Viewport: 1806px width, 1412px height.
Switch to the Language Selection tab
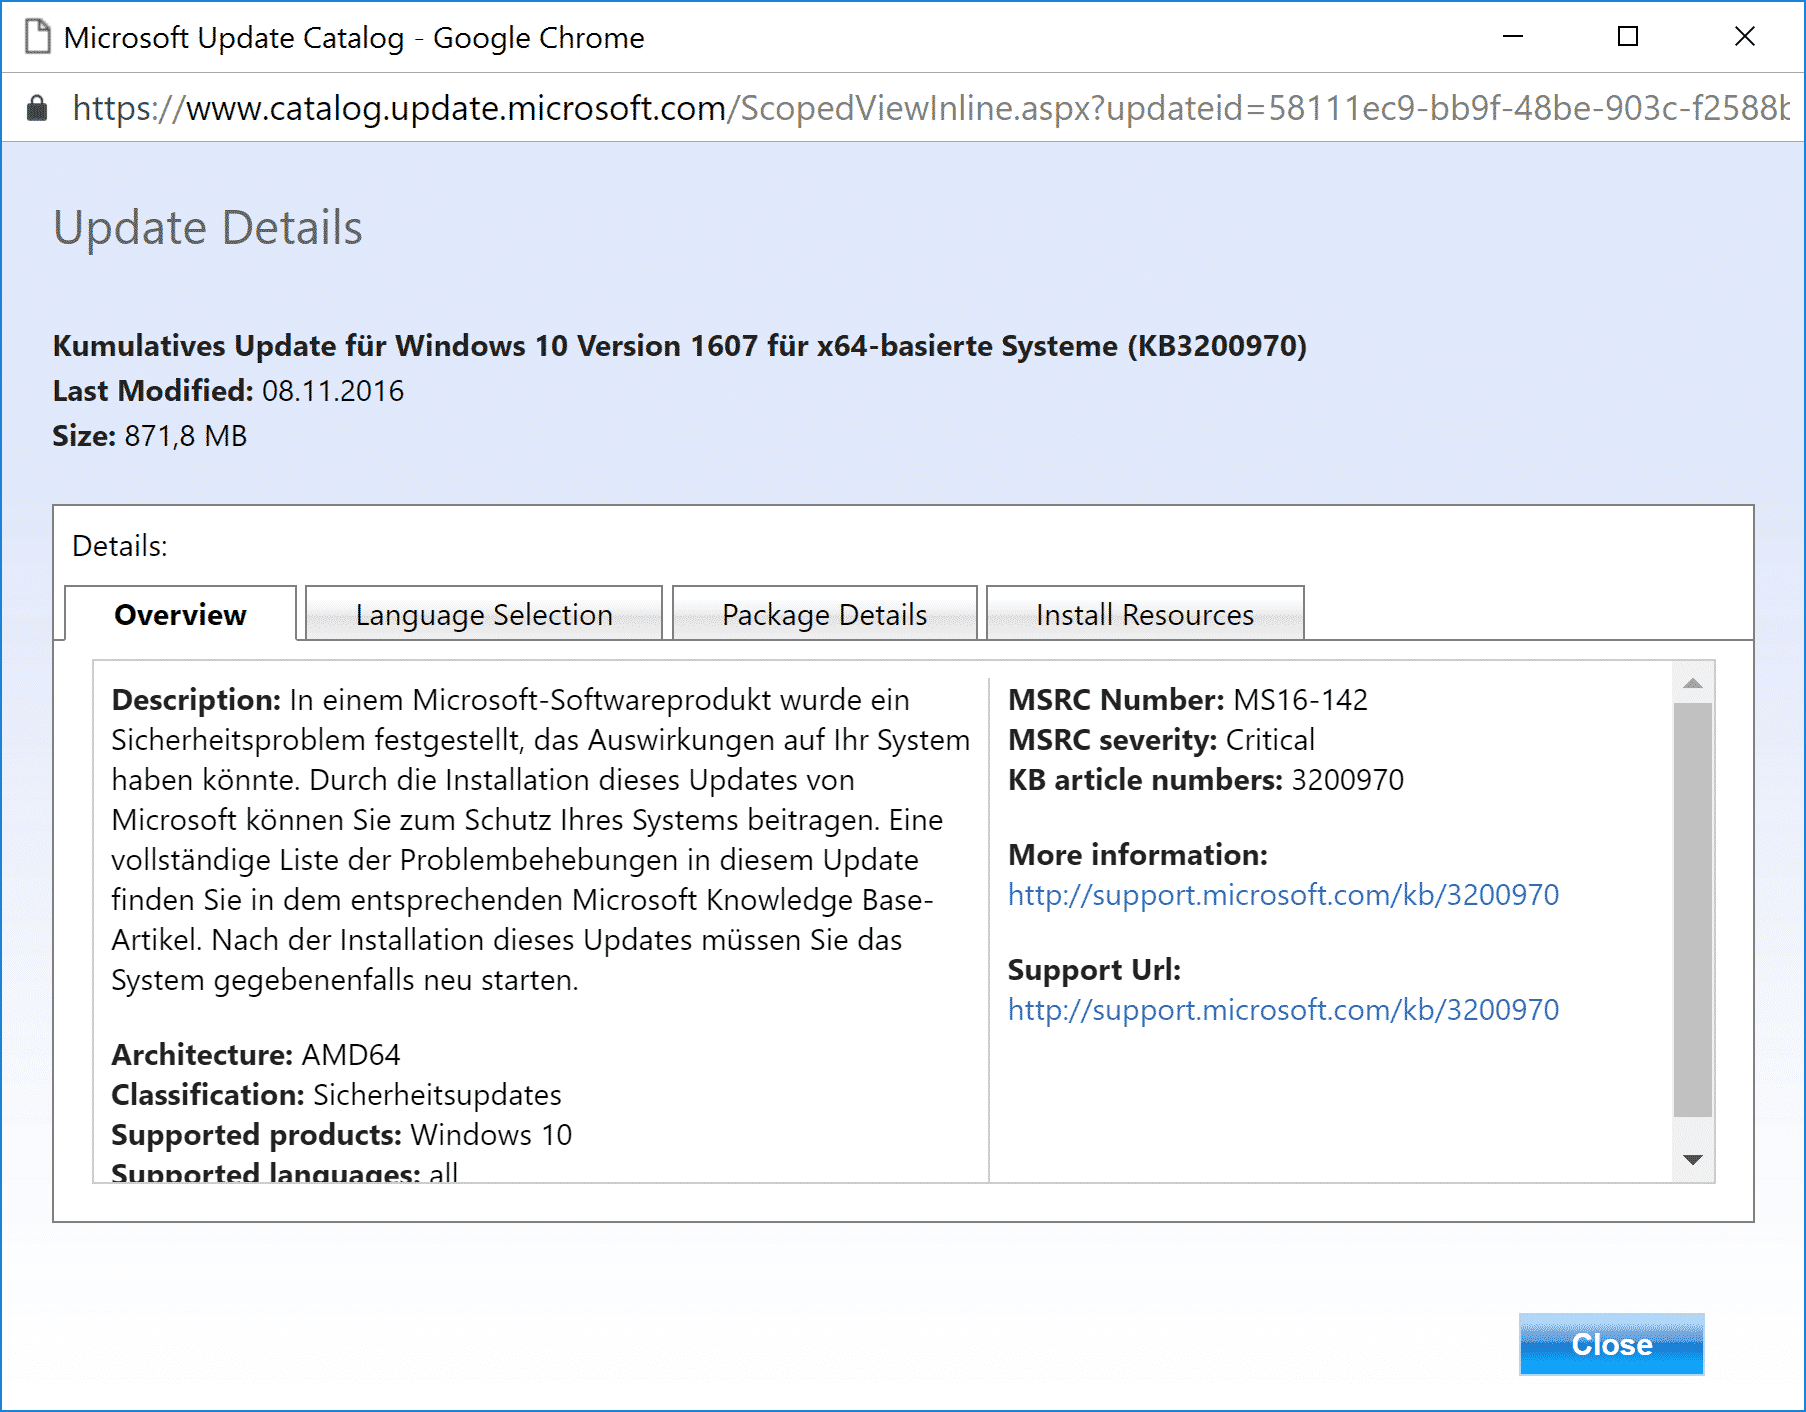pos(484,614)
